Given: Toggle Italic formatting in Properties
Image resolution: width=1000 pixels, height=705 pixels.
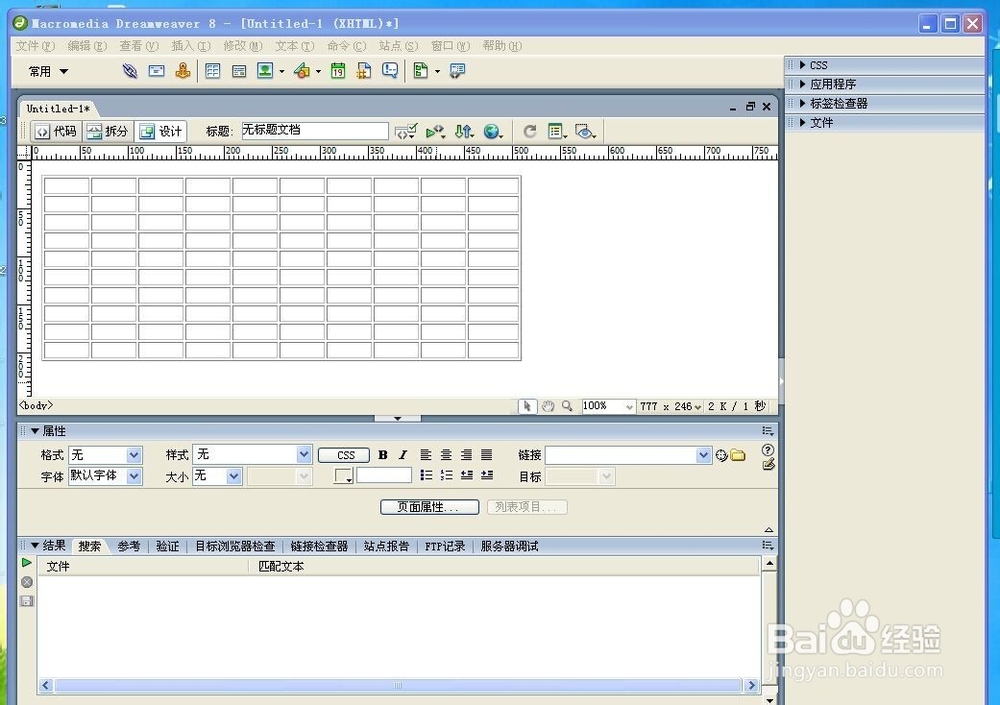Looking at the screenshot, I should click(x=402, y=455).
